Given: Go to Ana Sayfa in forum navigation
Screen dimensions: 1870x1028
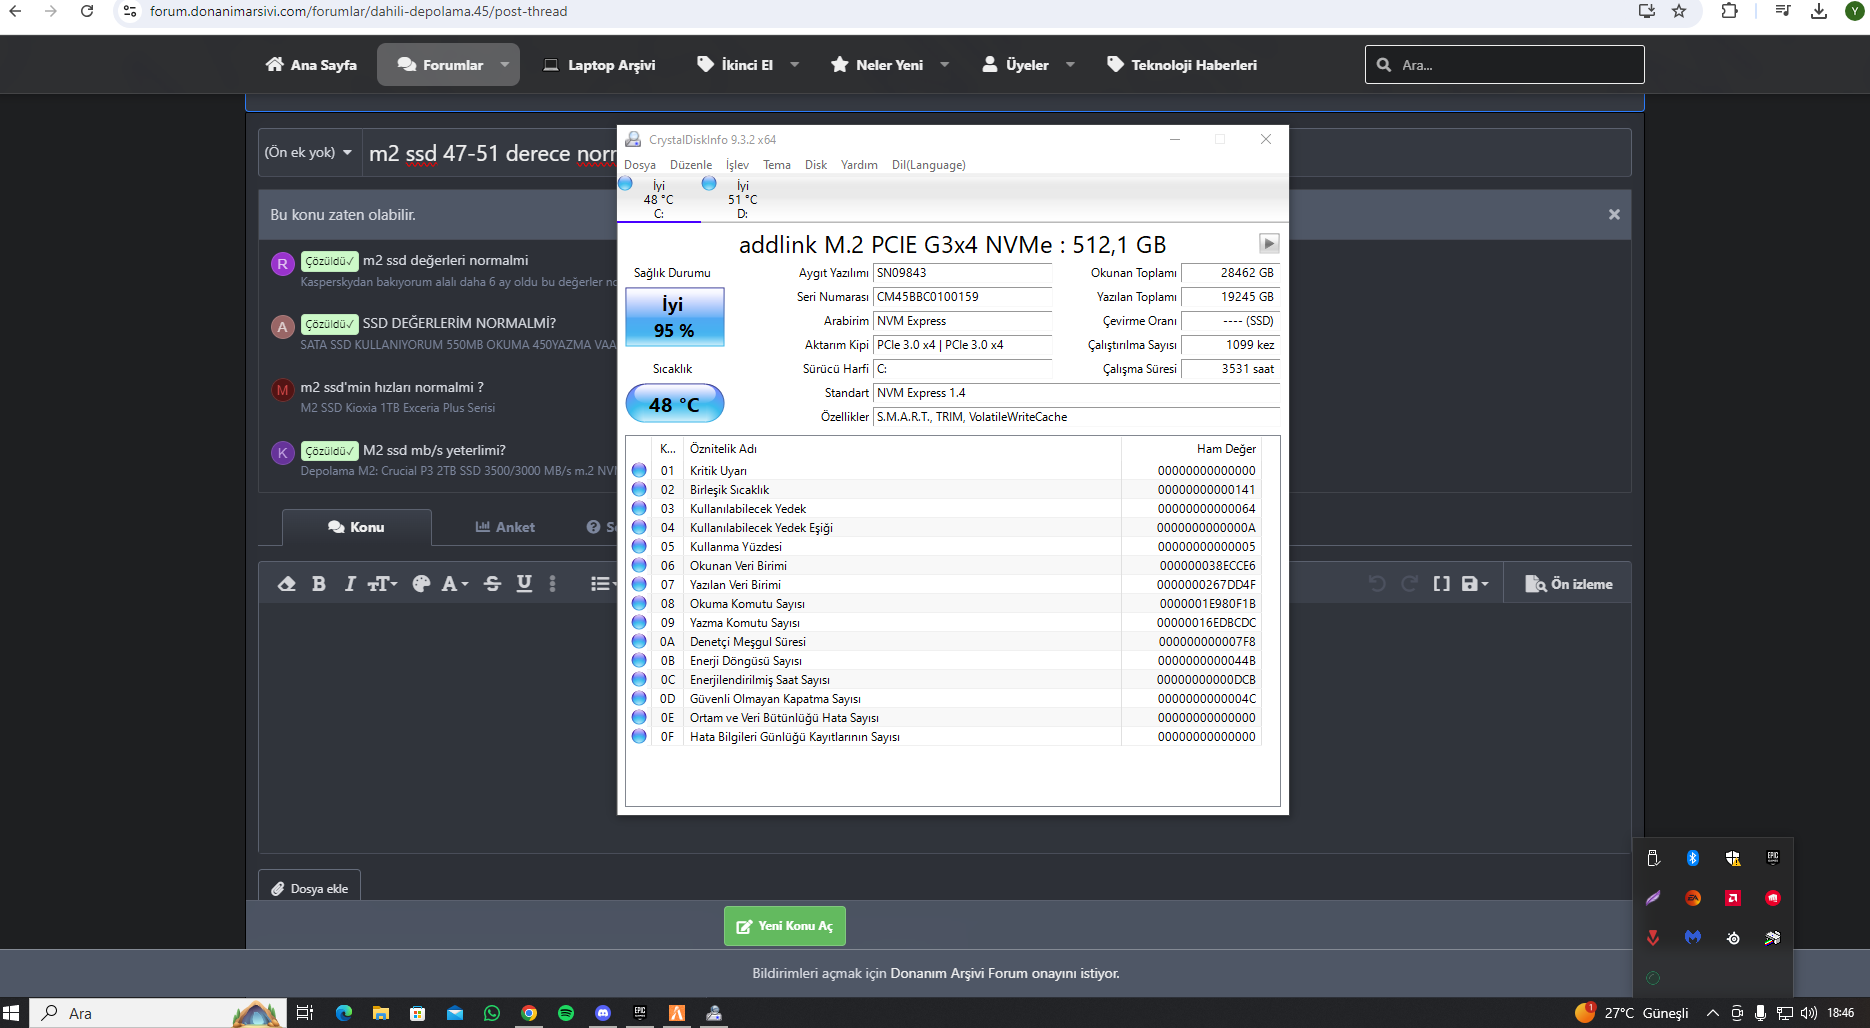Looking at the screenshot, I should 311,65.
